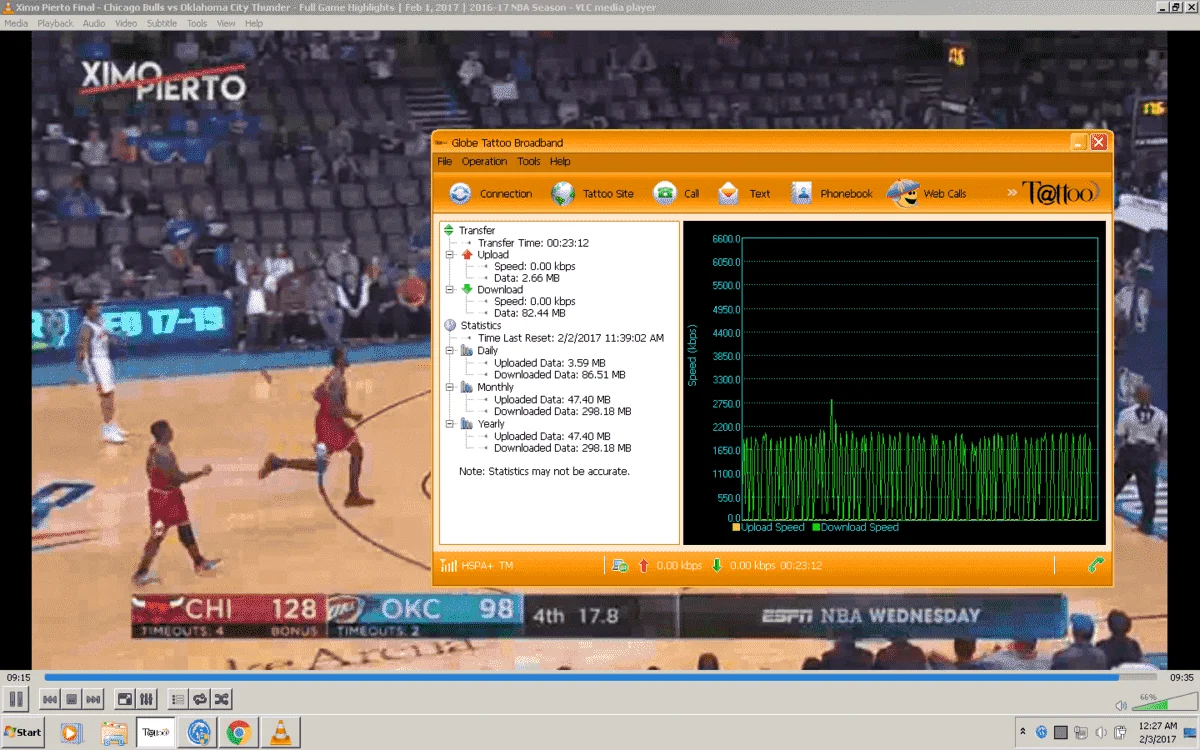Open the Connection tool in Globe Tattoo
The width and height of the screenshot is (1200, 750).
coord(490,193)
